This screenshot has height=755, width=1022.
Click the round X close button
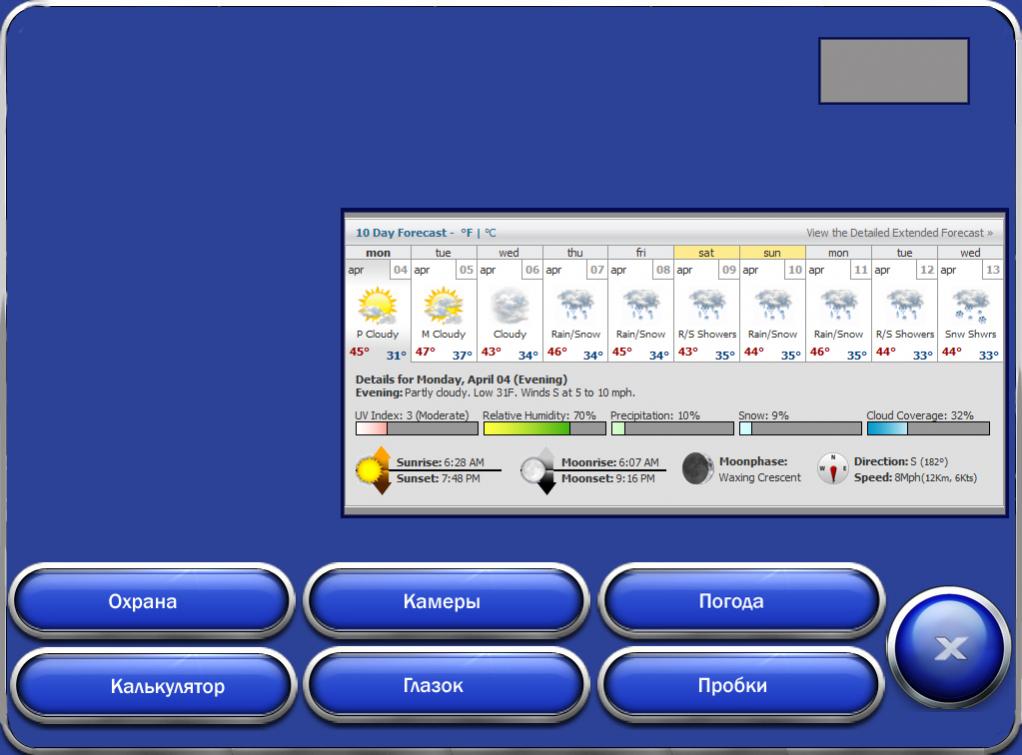click(x=949, y=648)
